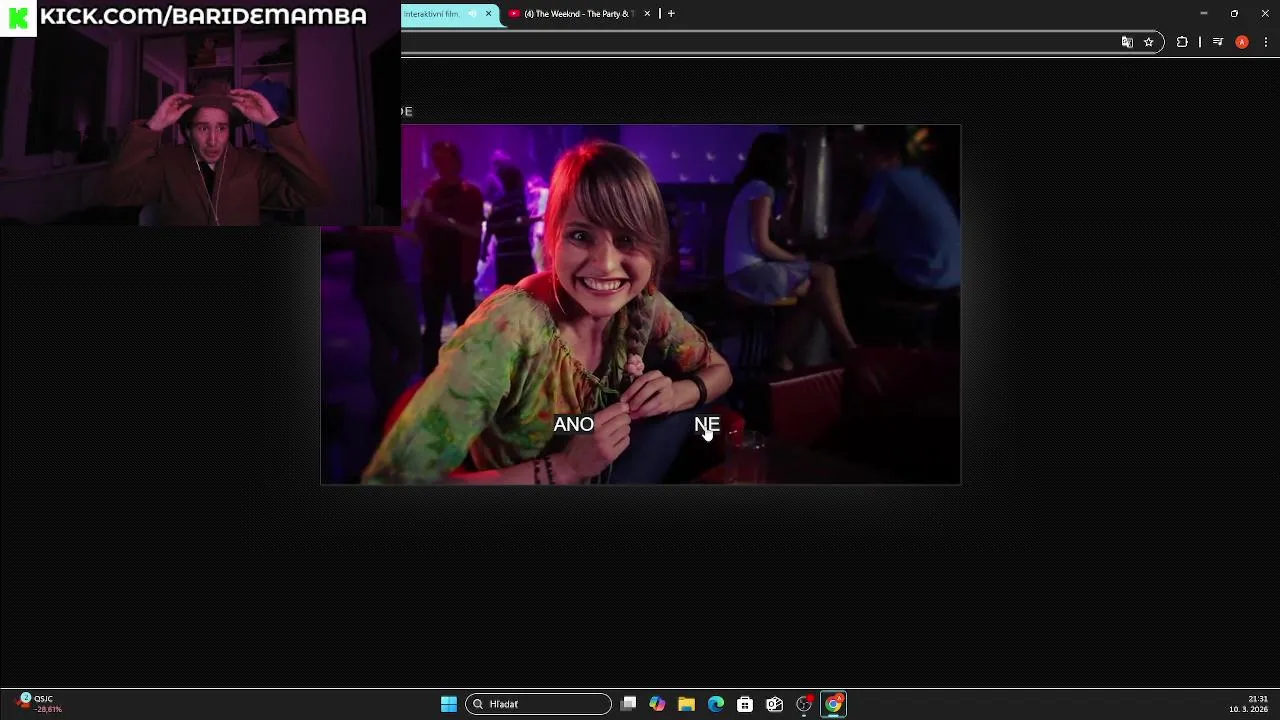
Task: Open the QSJC stock widget
Action: click(x=40, y=704)
